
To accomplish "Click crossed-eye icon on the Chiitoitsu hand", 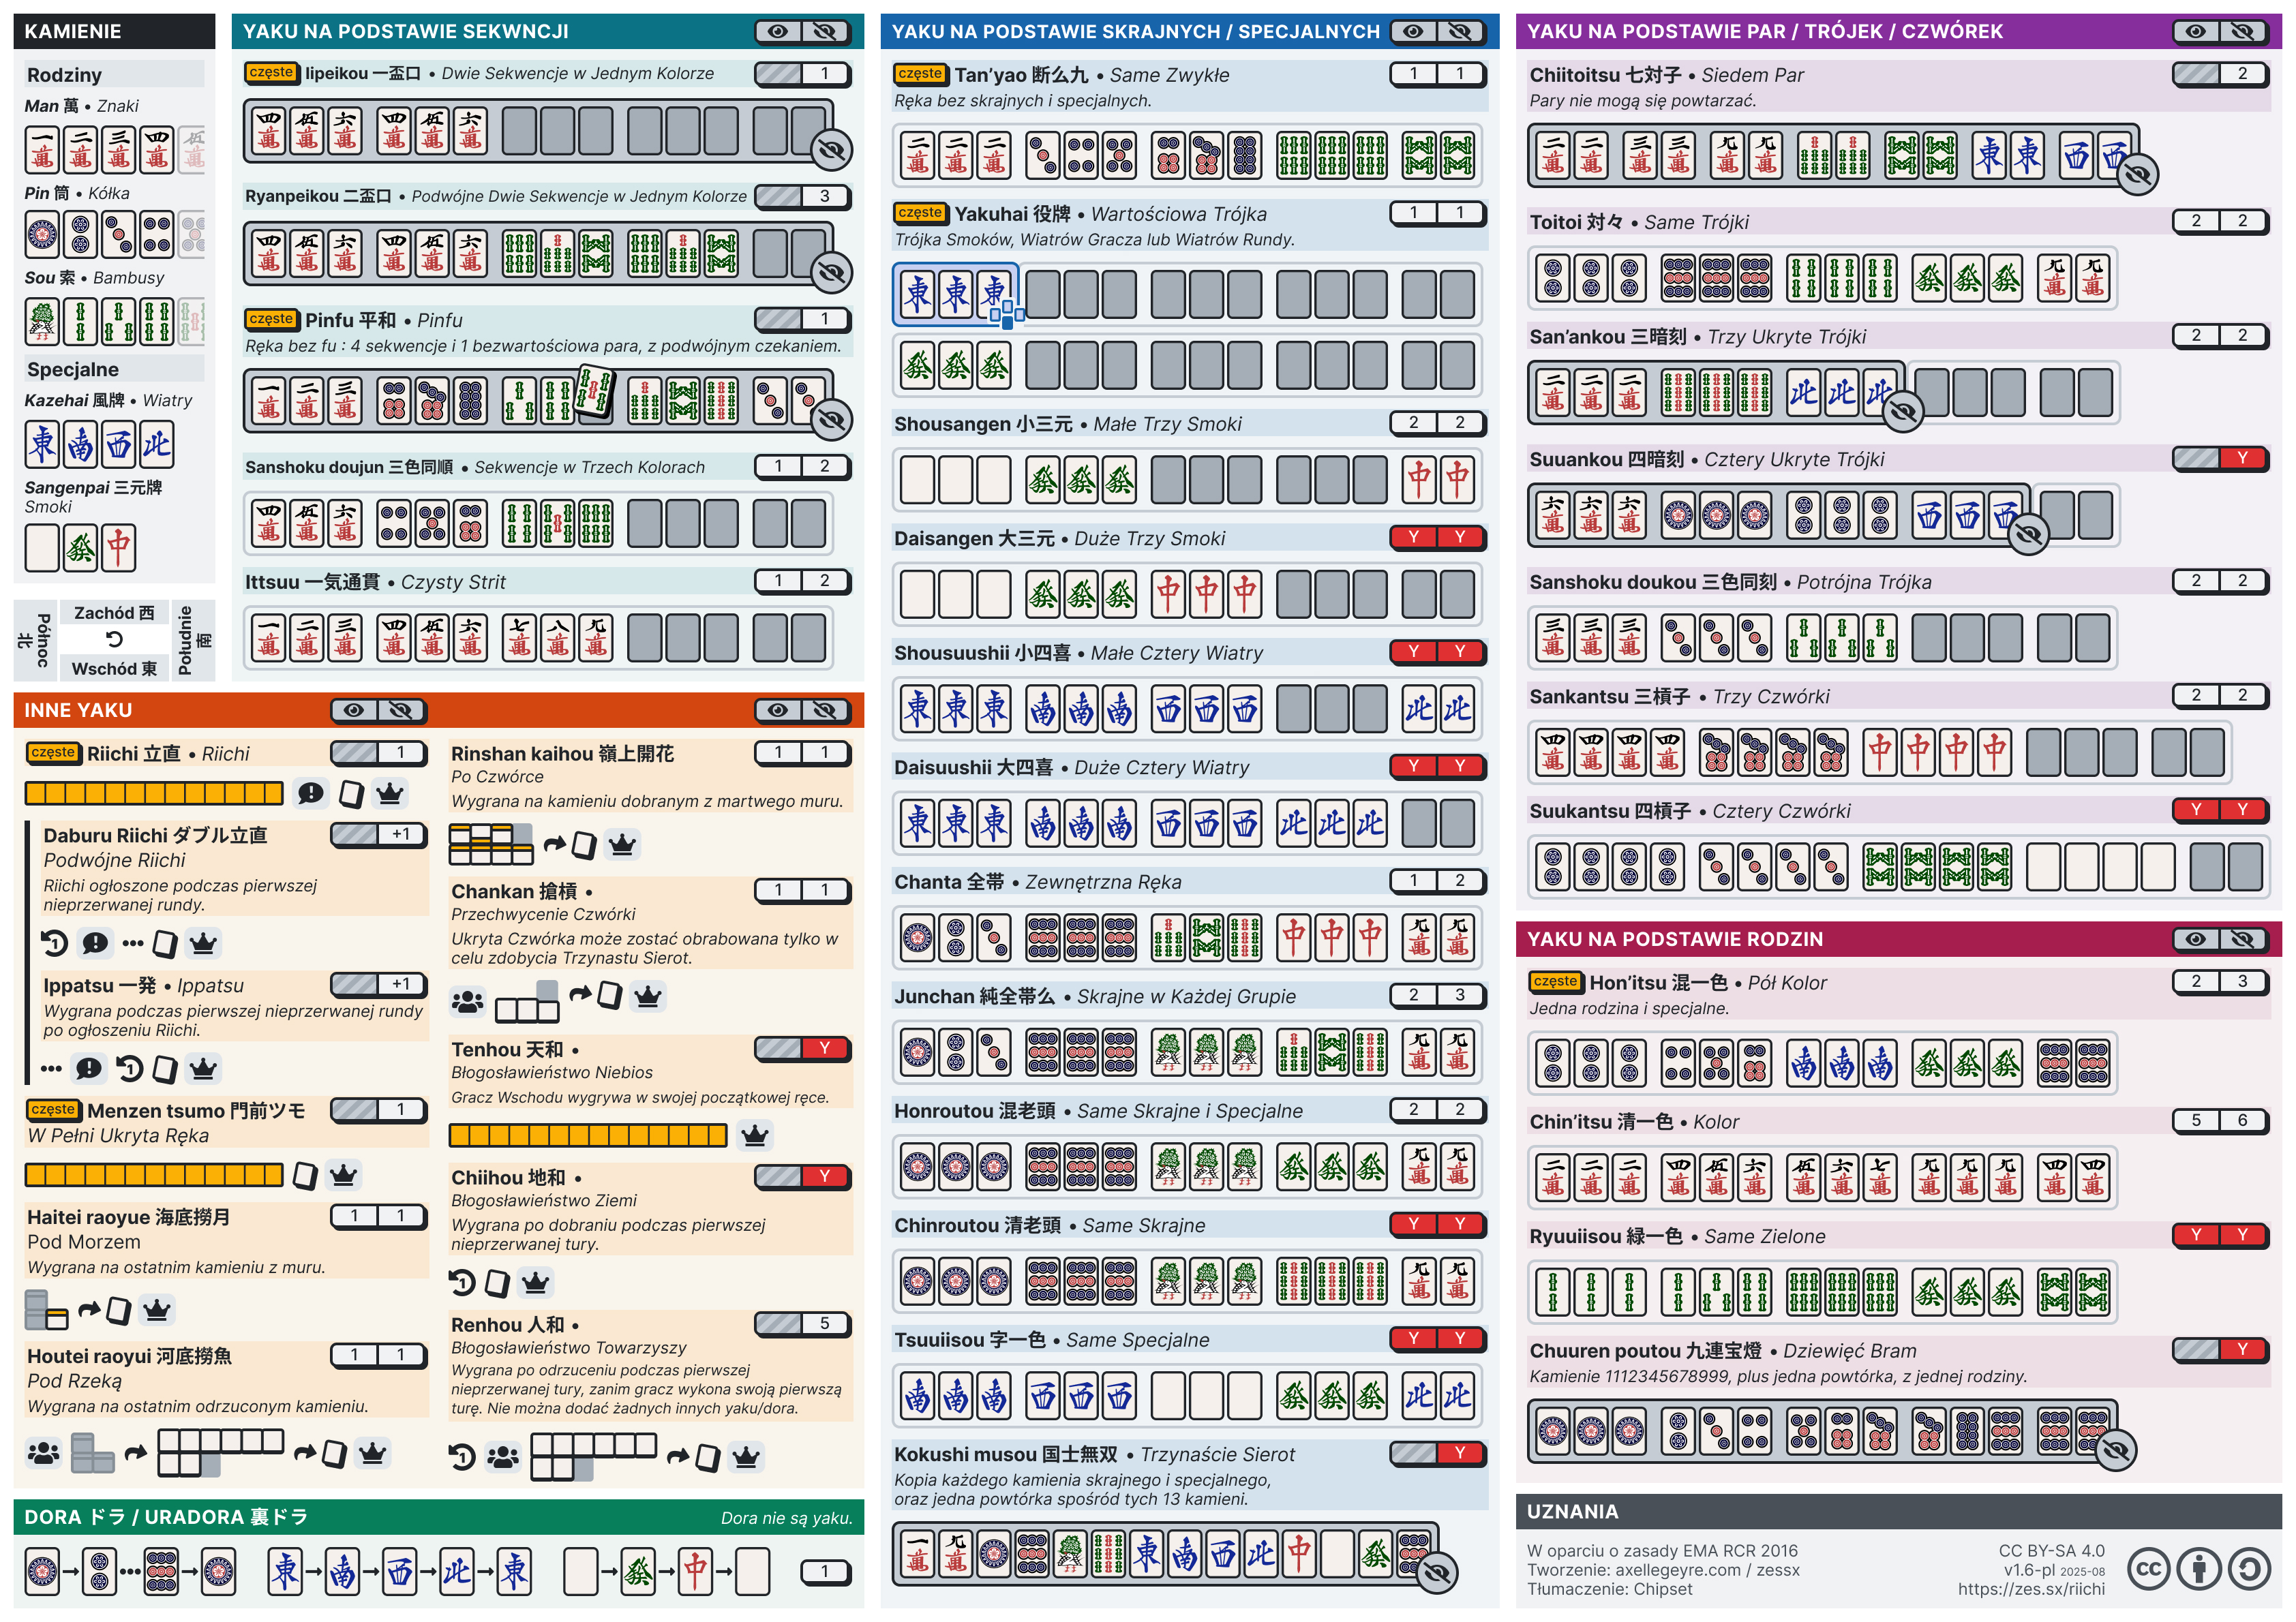I will (2137, 175).
